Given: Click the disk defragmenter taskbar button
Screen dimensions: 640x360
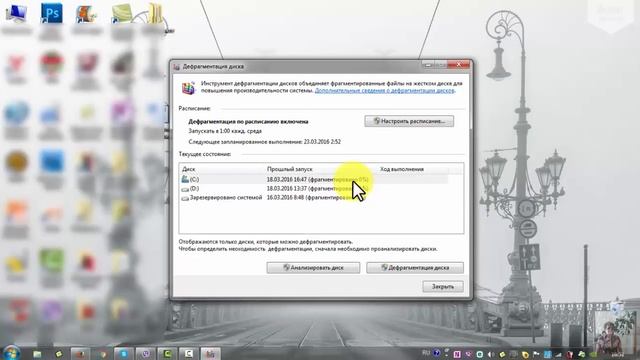Looking at the screenshot, I should coord(210,353).
